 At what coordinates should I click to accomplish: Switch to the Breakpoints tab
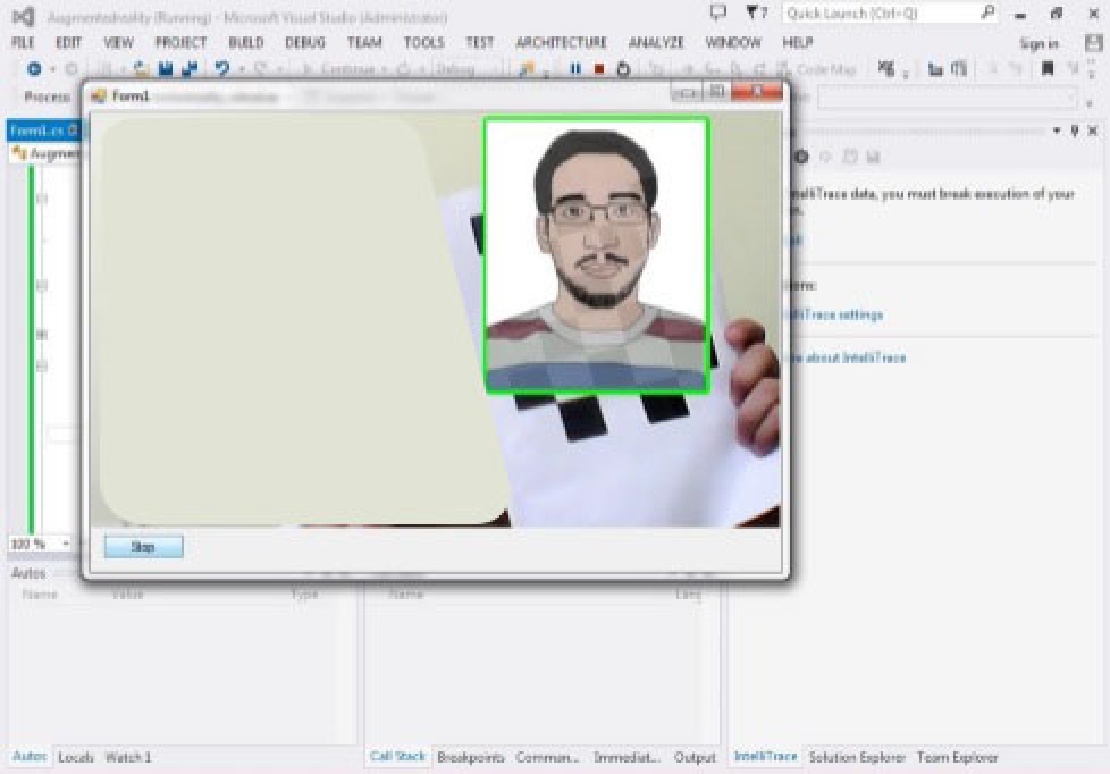471,757
